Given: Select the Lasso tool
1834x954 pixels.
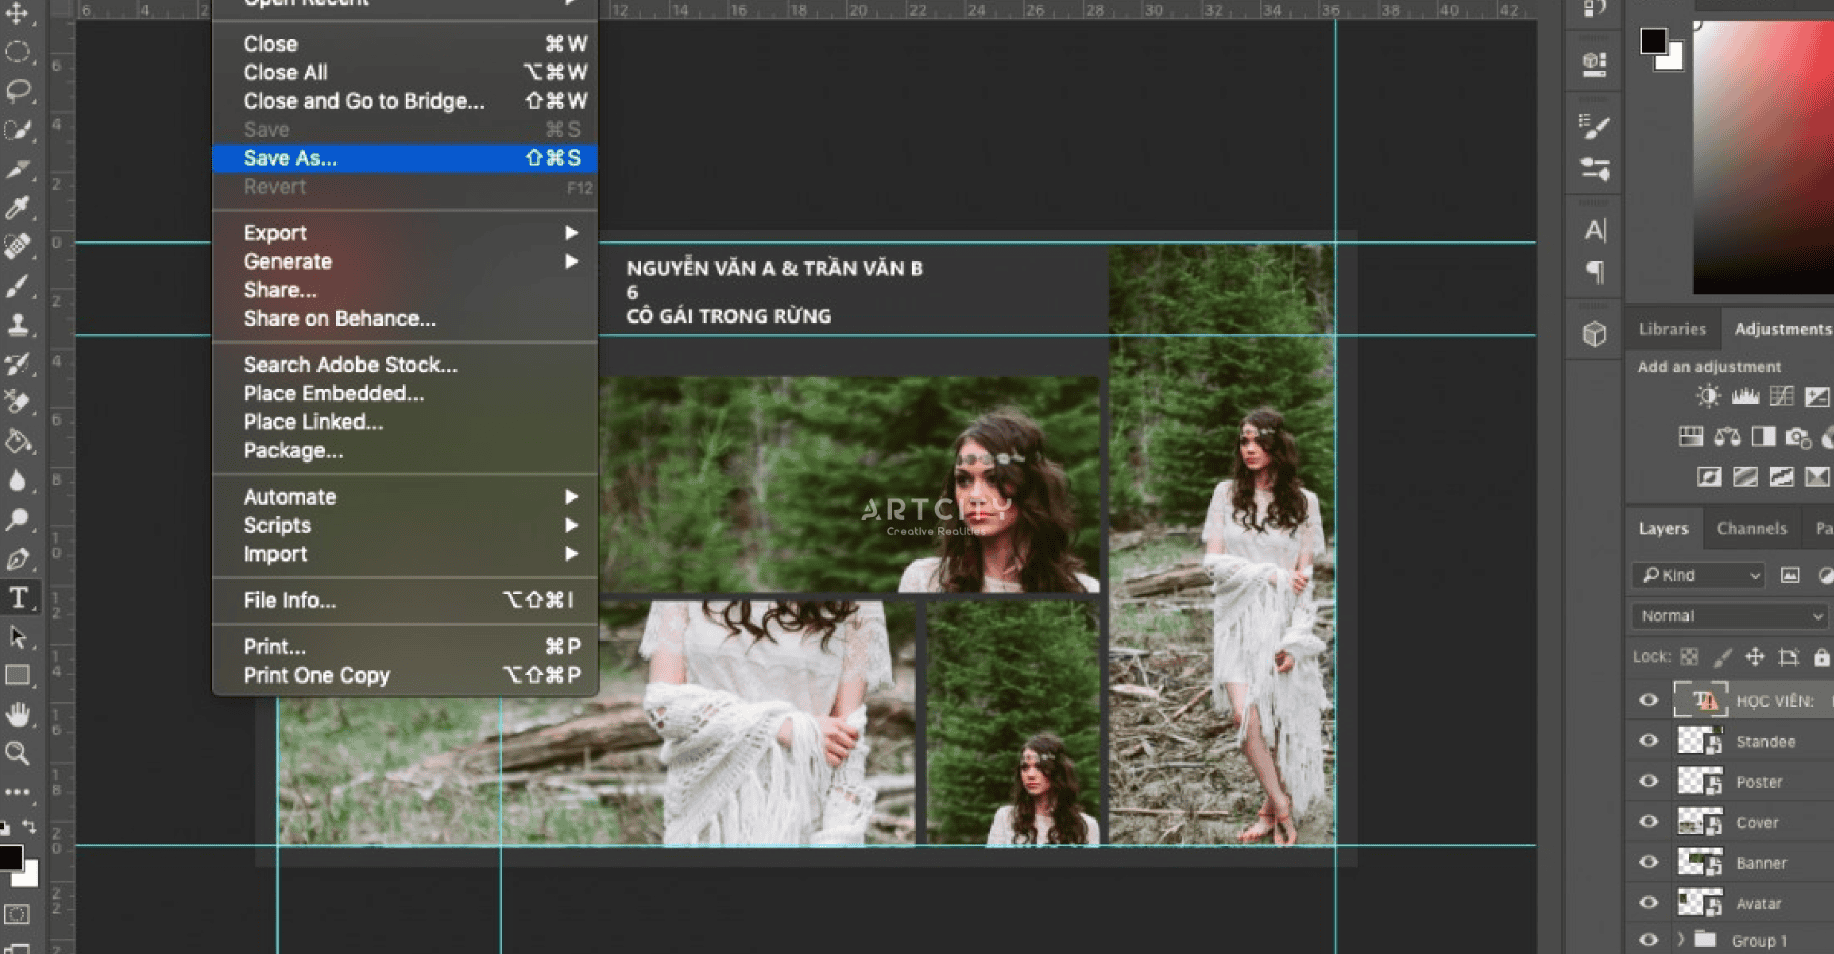Looking at the screenshot, I should 18,91.
